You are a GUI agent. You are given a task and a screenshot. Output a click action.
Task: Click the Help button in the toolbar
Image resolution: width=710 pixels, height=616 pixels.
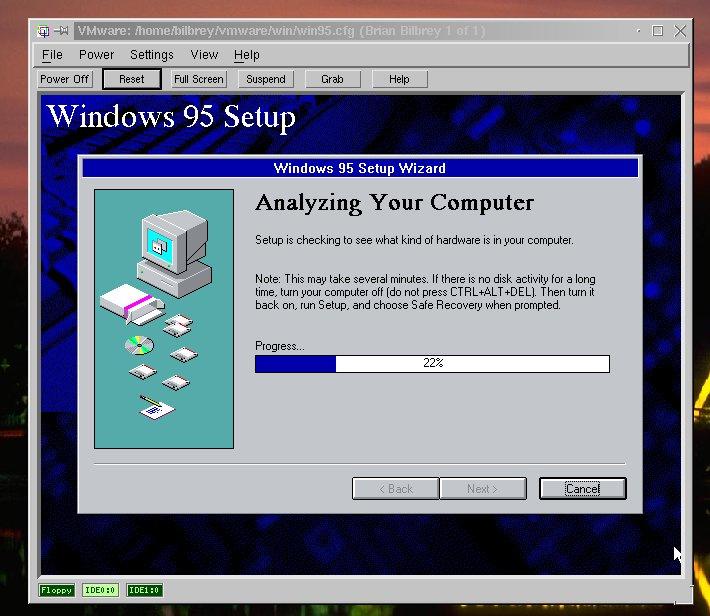(399, 79)
